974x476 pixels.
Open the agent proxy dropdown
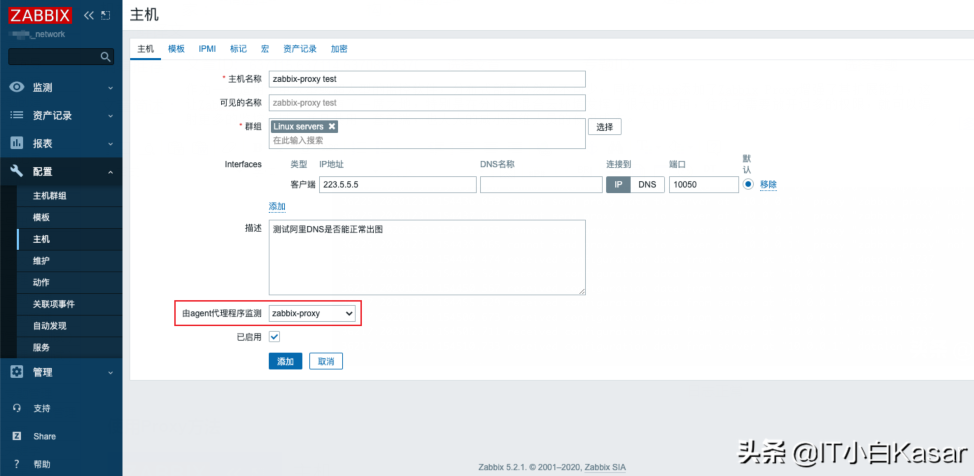pyautogui.click(x=312, y=314)
